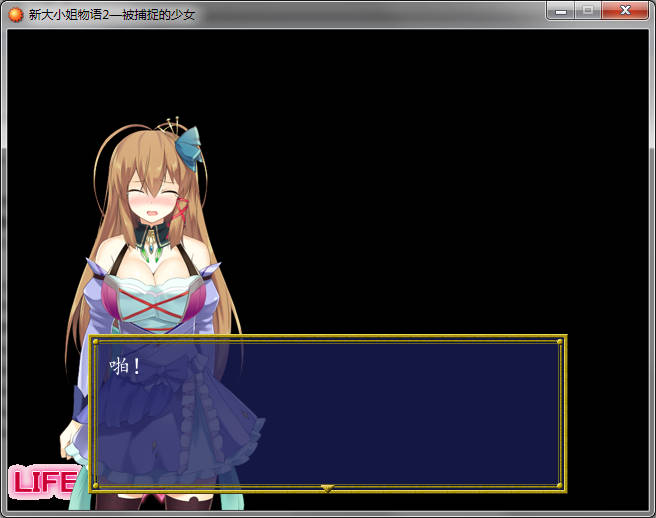The image size is (656, 518).
Task: Click the dialogue text "啪！"
Action: (x=125, y=367)
